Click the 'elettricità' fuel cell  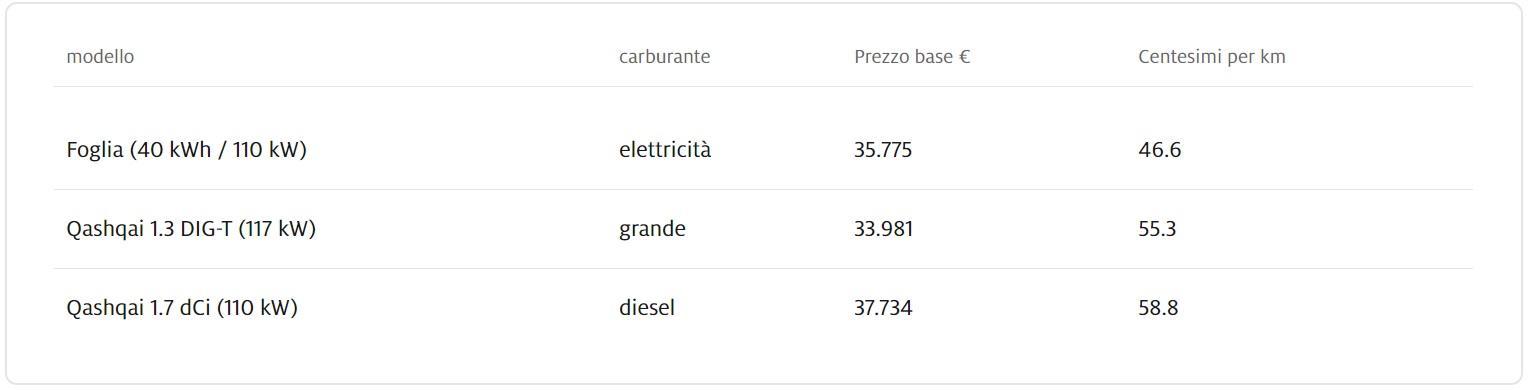click(x=665, y=150)
